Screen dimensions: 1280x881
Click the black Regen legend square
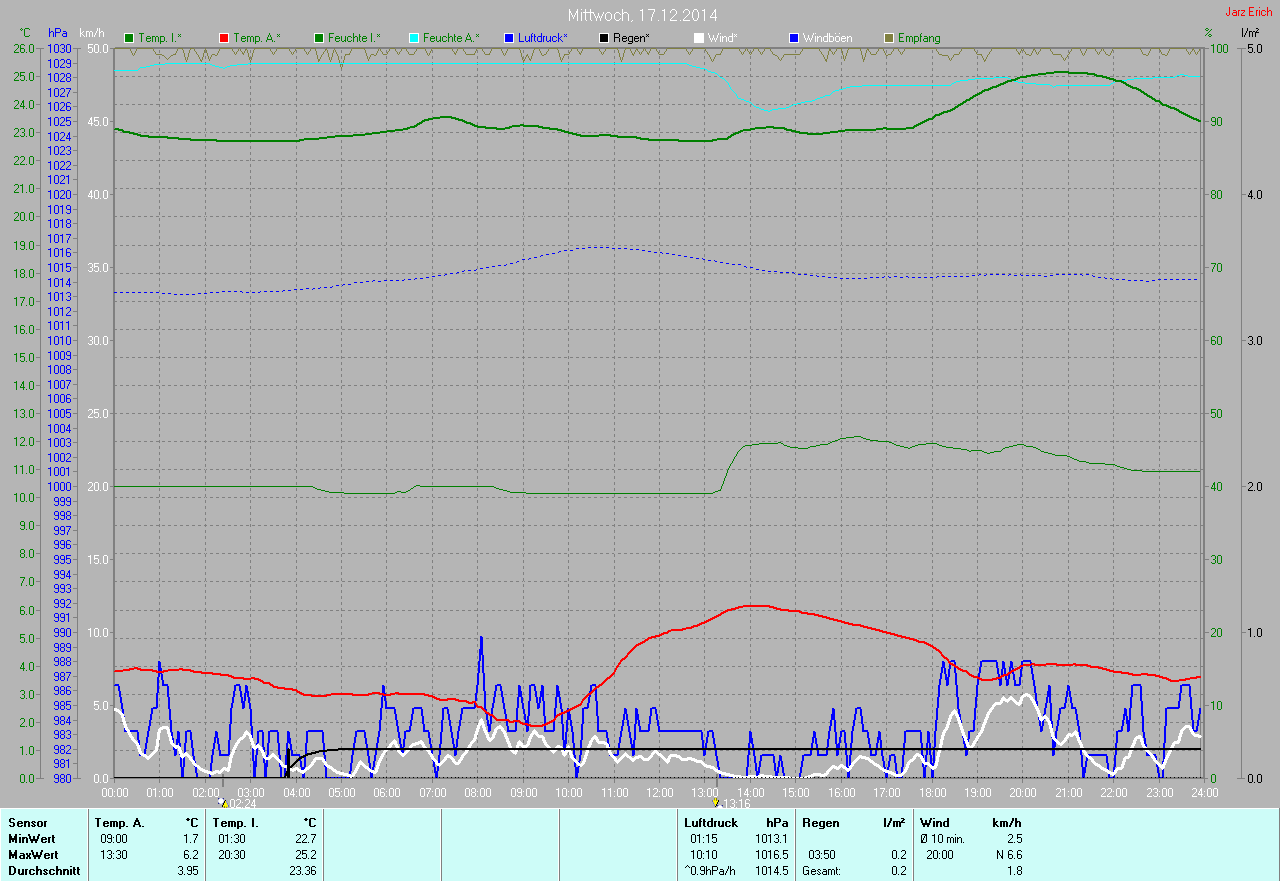pos(604,38)
